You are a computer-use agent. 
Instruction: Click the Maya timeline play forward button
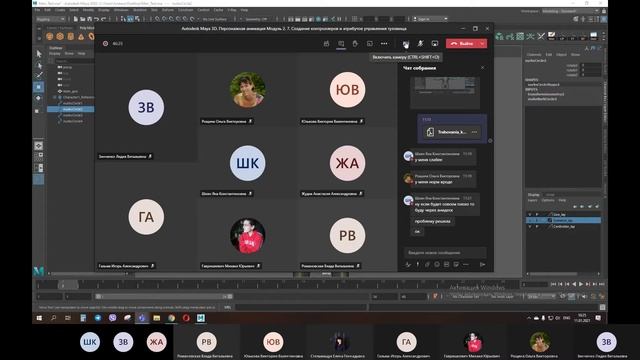click(581, 284)
